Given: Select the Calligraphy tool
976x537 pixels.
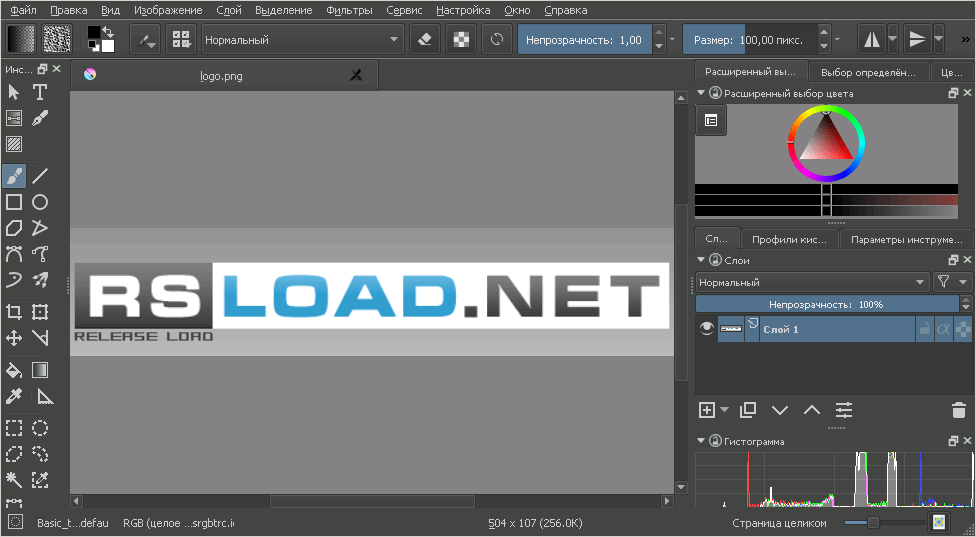Looking at the screenshot, I should click(40, 118).
